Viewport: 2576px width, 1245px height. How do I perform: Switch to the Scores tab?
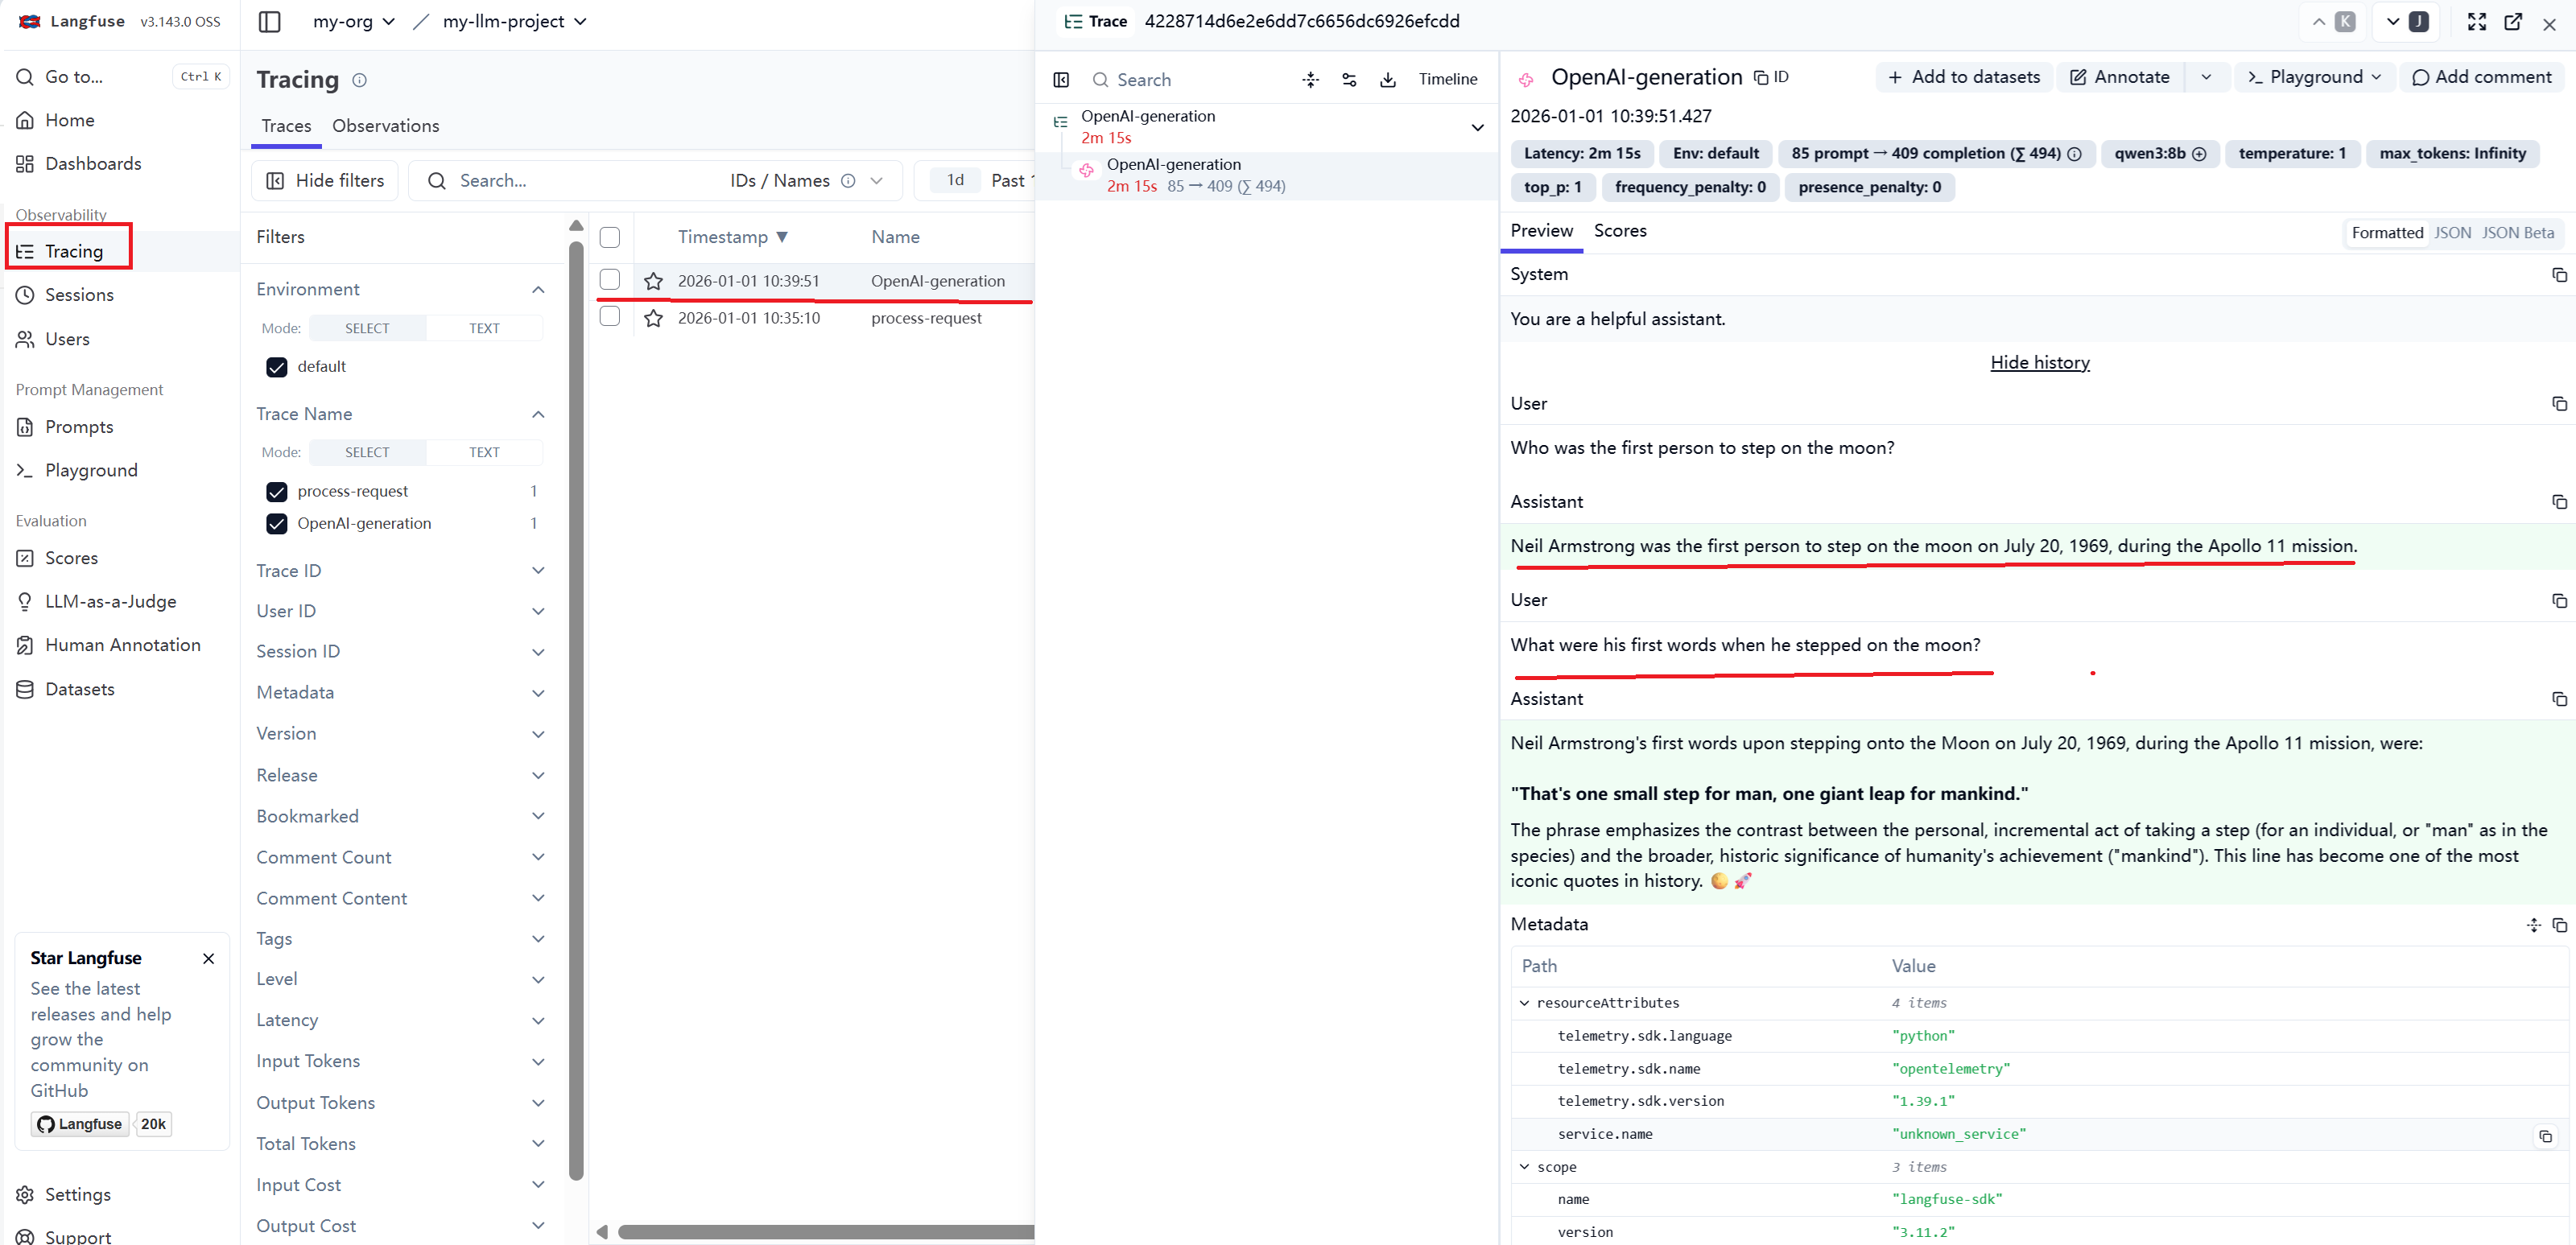(1619, 231)
